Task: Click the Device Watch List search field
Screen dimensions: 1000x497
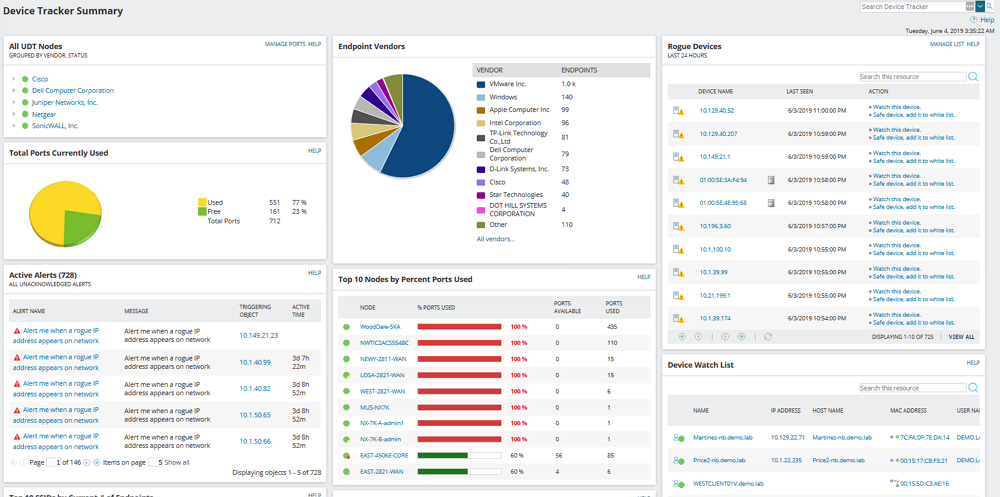Action: pyautogui.click(x=913, y=388)
